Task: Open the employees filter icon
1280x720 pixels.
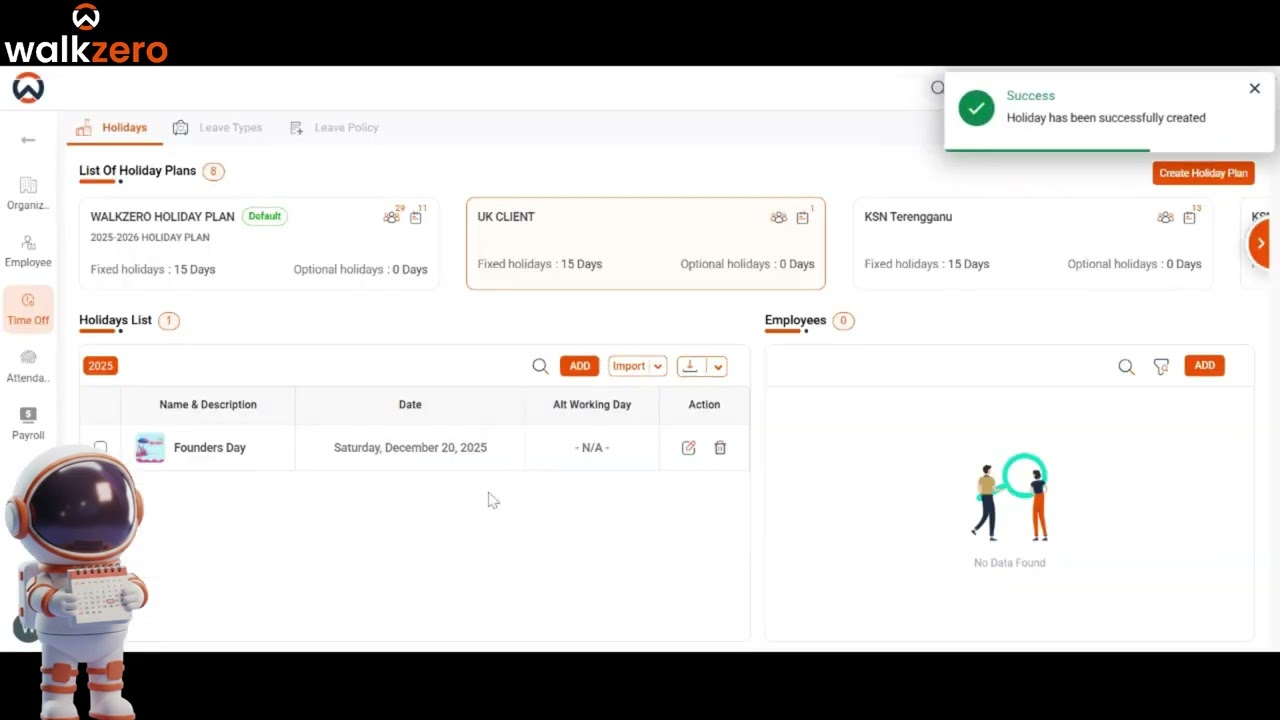Action: pos(1161,367)
